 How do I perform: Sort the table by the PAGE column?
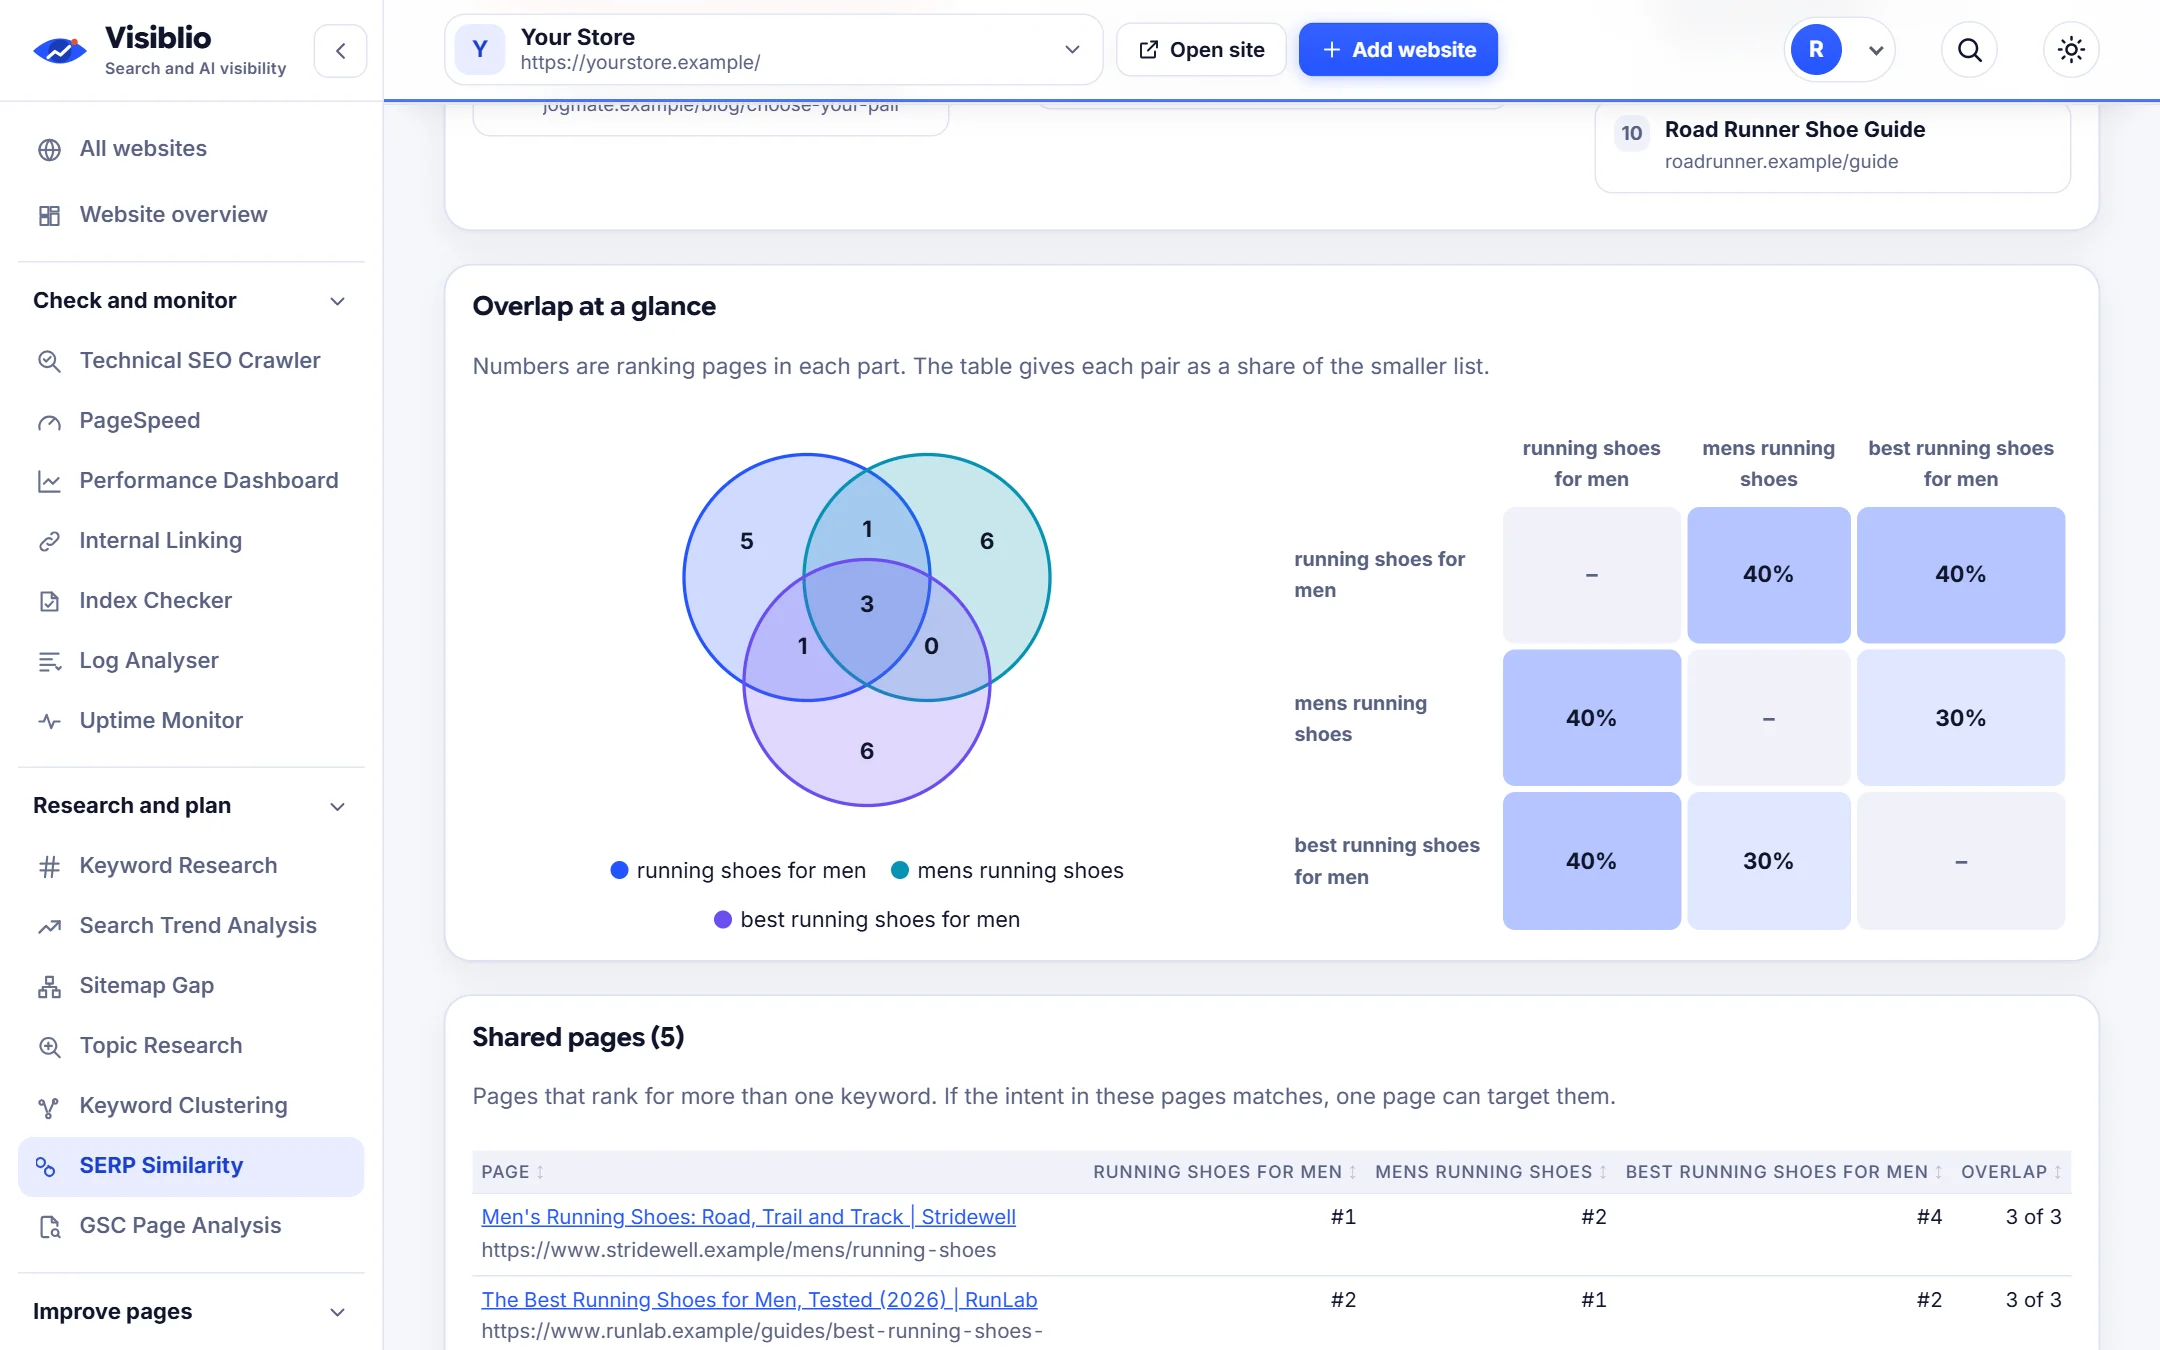pos(513,1172)
